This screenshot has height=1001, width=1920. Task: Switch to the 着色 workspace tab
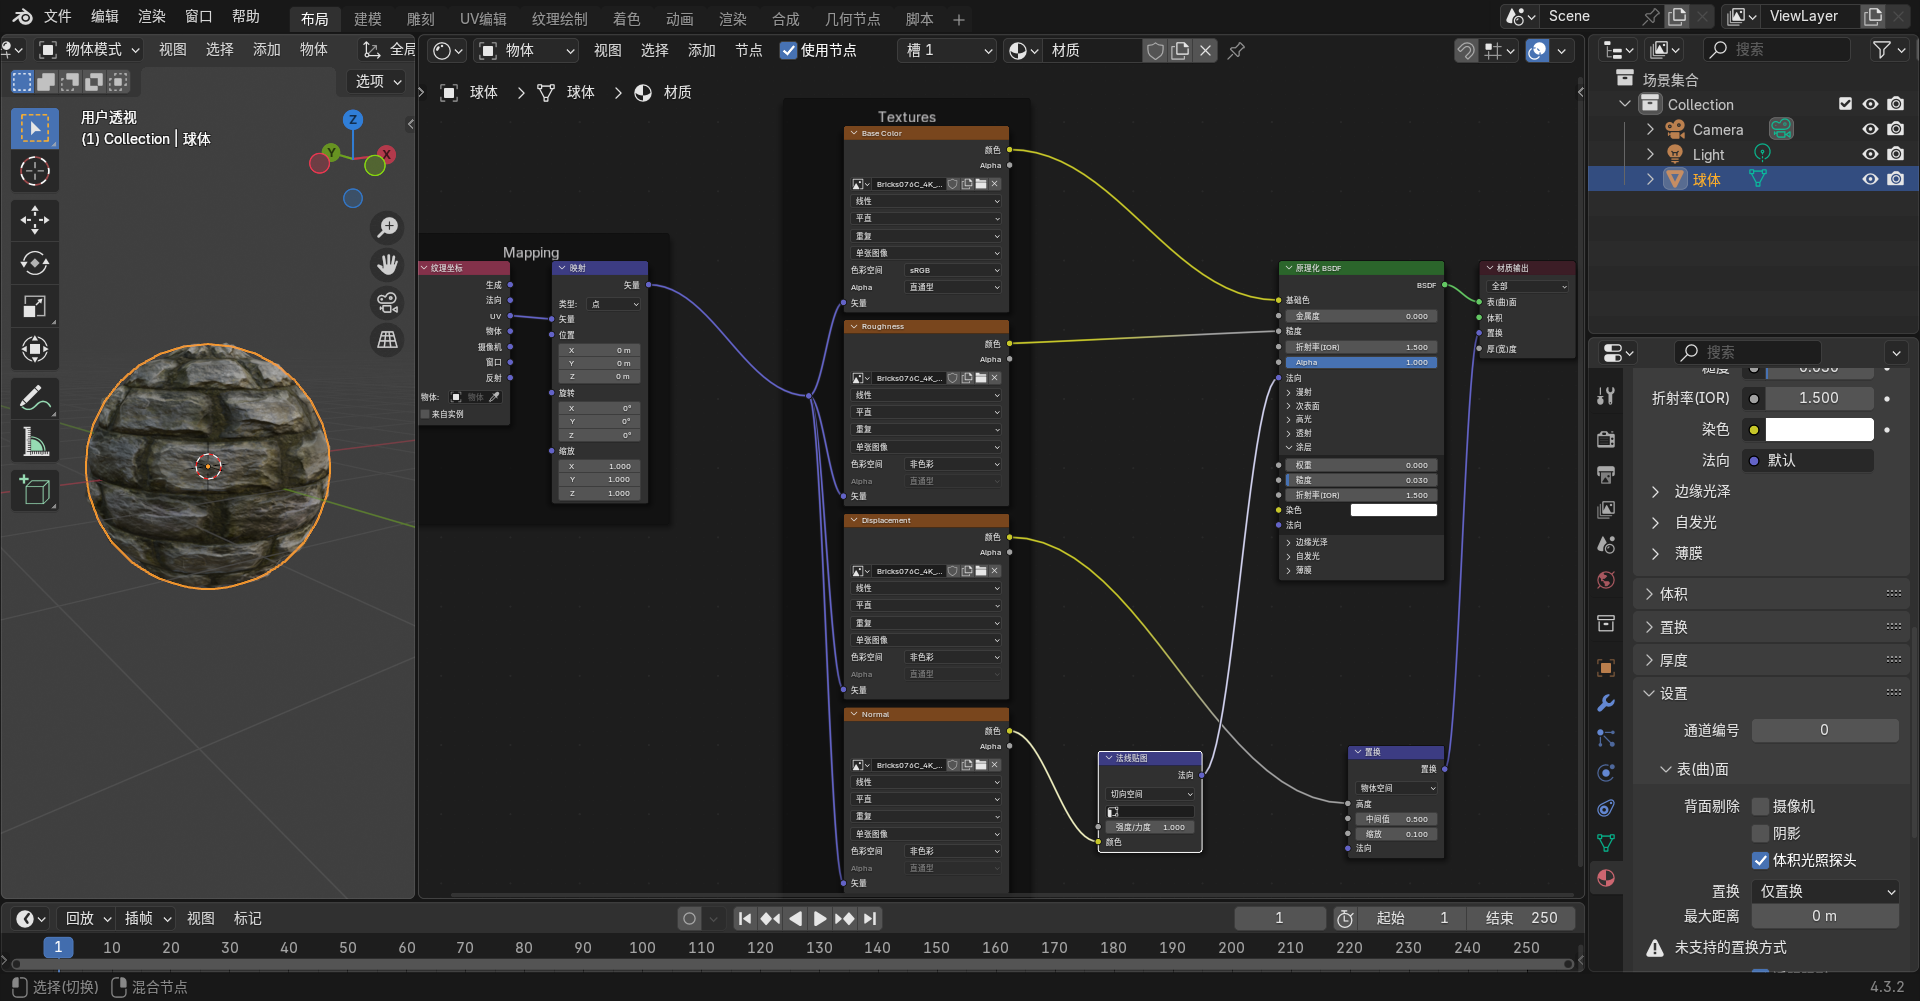(x=626, y=19)
